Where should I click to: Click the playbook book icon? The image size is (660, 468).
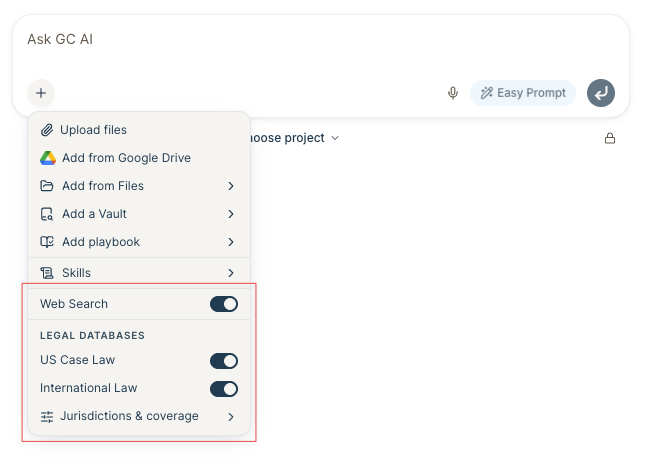[x=47, y=242]
